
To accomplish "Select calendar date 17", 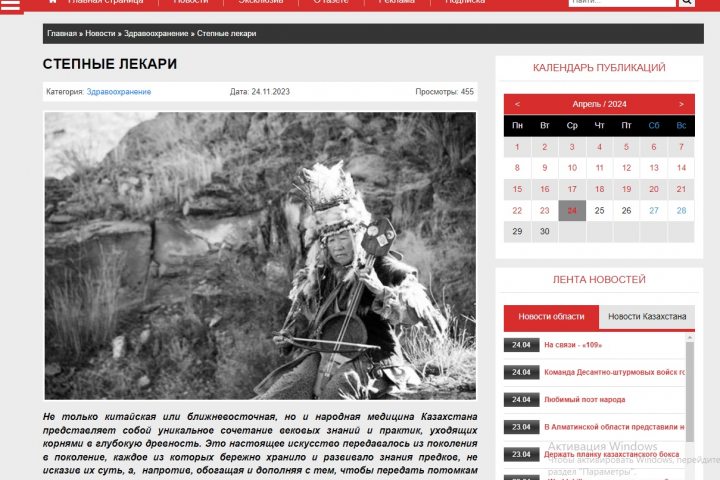I will pos(572,189).
